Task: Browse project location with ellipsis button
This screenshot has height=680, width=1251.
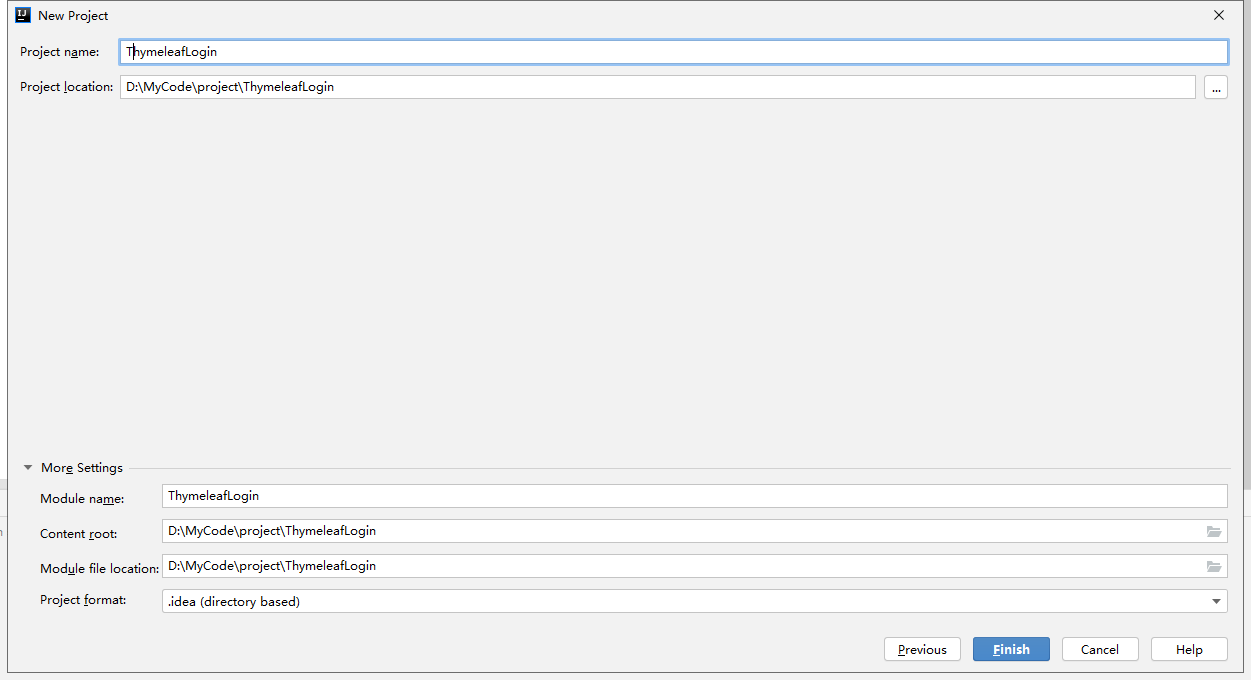Action: point(1216,87)
